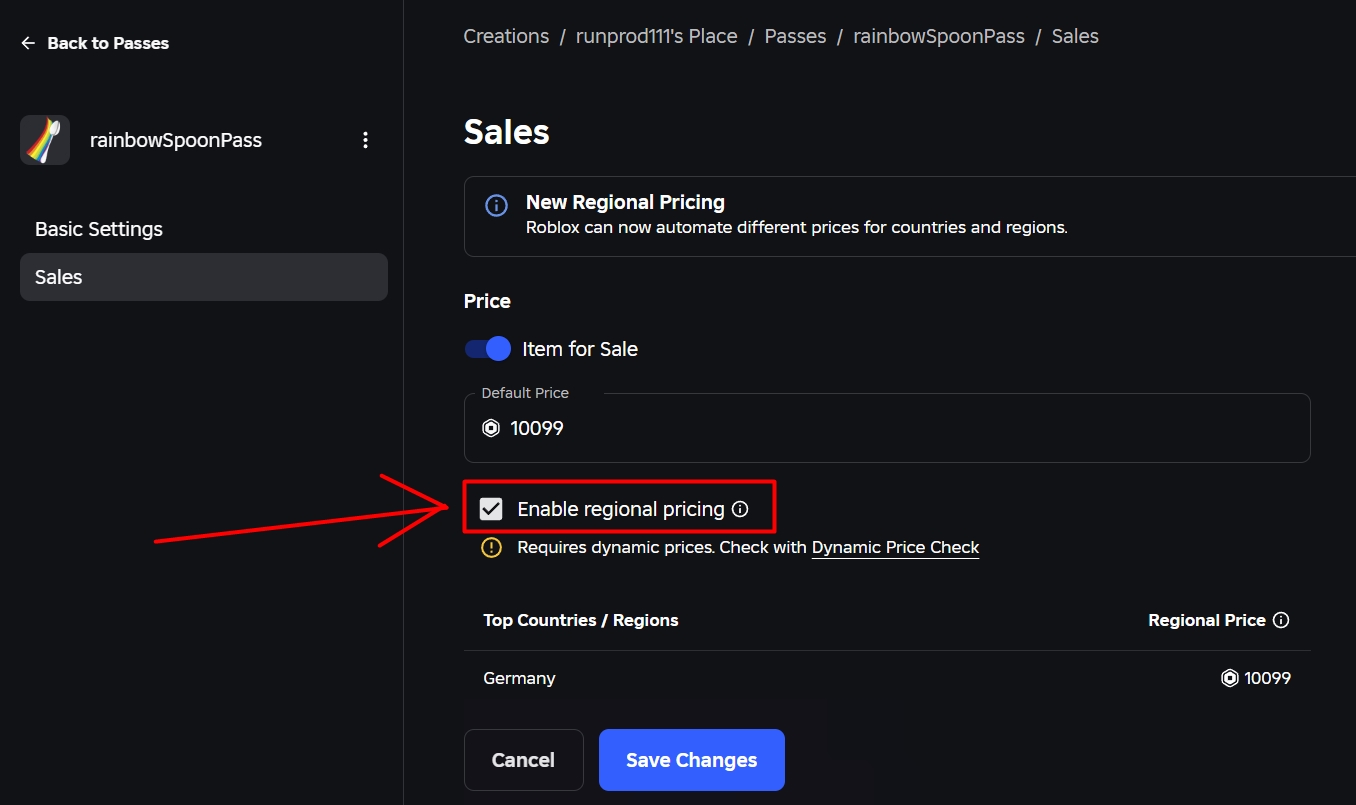Click the Robux icon next to Germany price
Screen dimensions: 1356x805
(x=1230, y=678)
